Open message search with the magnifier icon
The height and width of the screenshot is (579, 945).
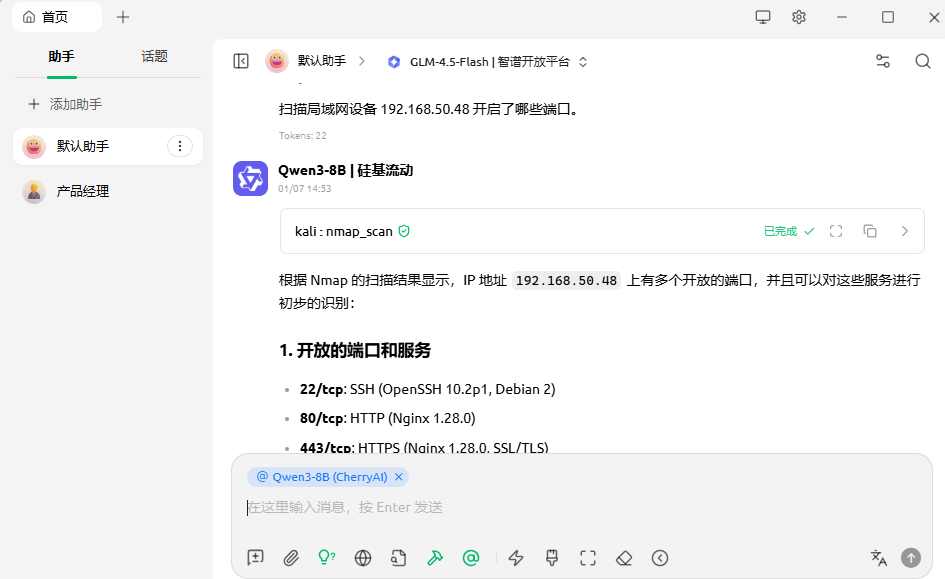coord(923,61)
